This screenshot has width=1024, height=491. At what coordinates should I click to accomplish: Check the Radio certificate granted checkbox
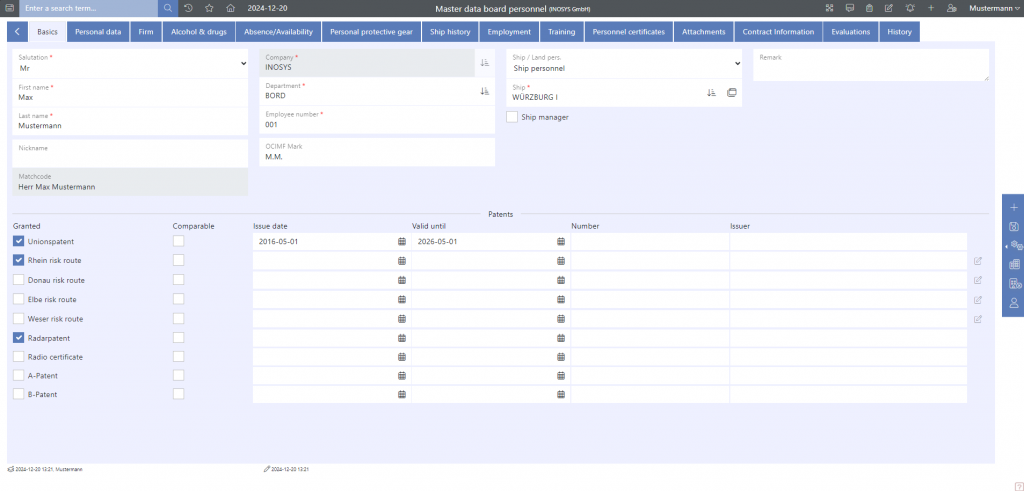[19, 357]
